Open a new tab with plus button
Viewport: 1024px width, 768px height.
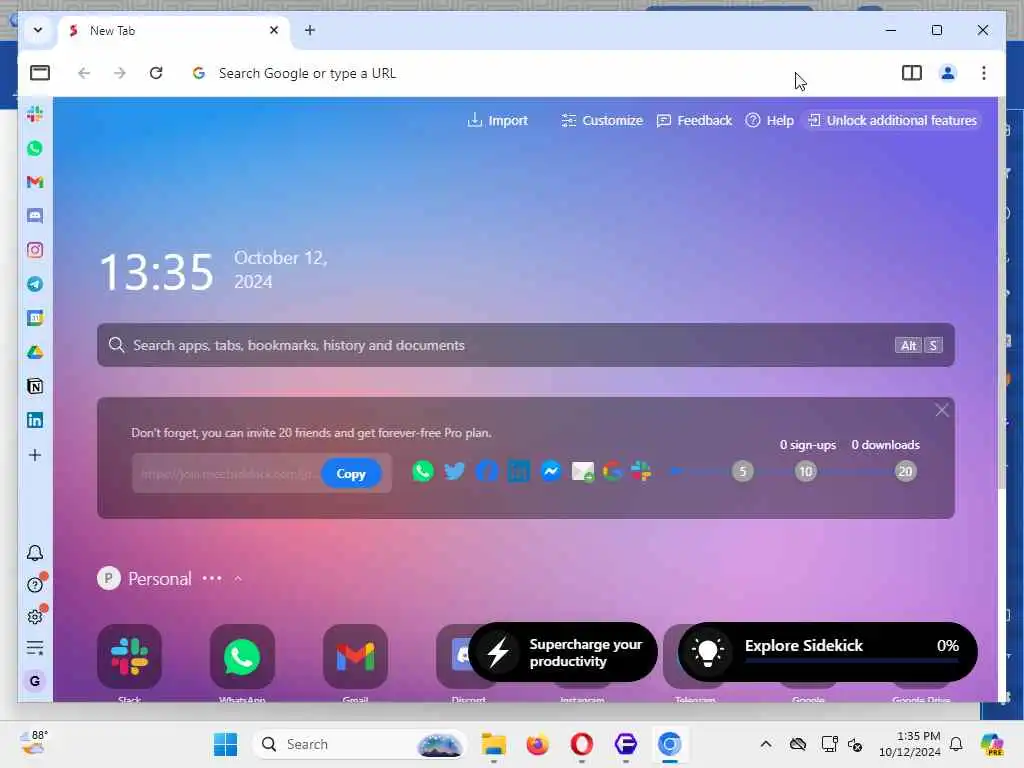click(x=310, y=30)
